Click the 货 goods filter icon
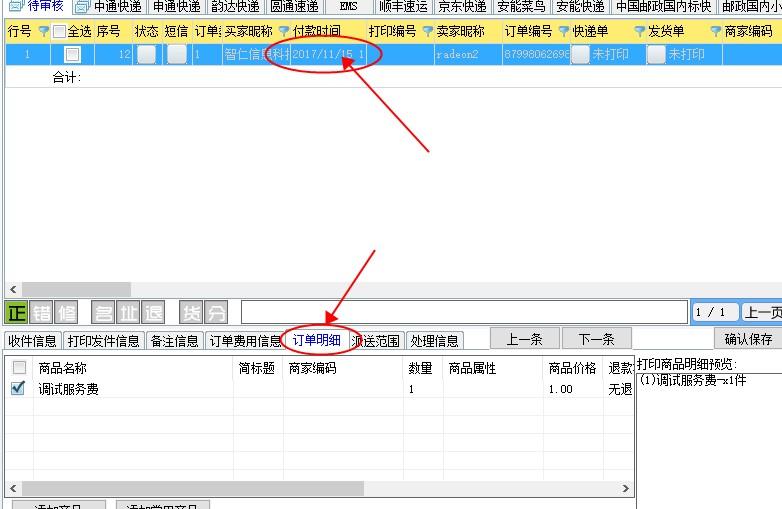The width and height of the screenshot is (782, 509). (x=191, y=312)
